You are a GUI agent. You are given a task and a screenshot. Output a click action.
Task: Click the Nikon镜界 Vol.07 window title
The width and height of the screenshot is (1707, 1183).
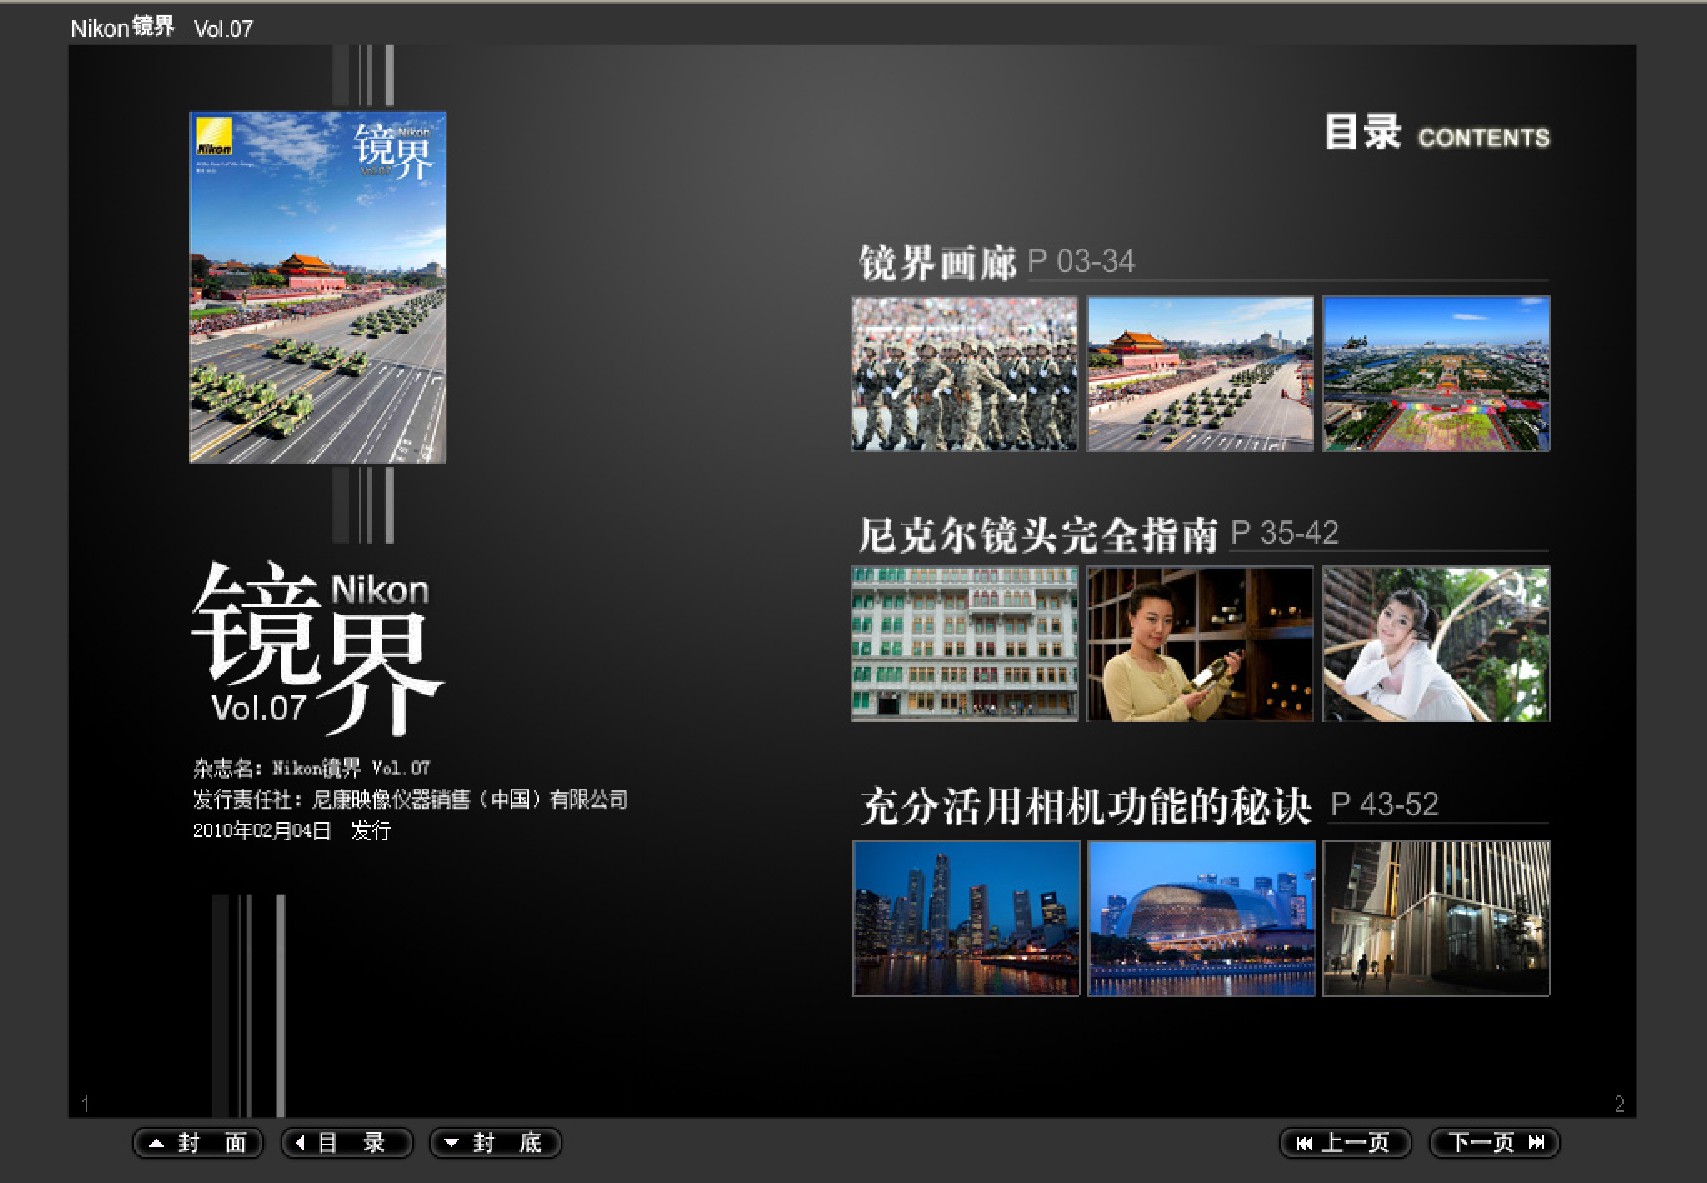[x=161, y=28]
